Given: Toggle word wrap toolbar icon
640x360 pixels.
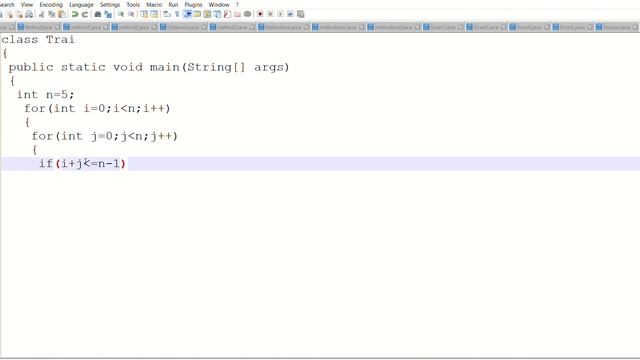Looking at the screenshot, I should 167,14.
